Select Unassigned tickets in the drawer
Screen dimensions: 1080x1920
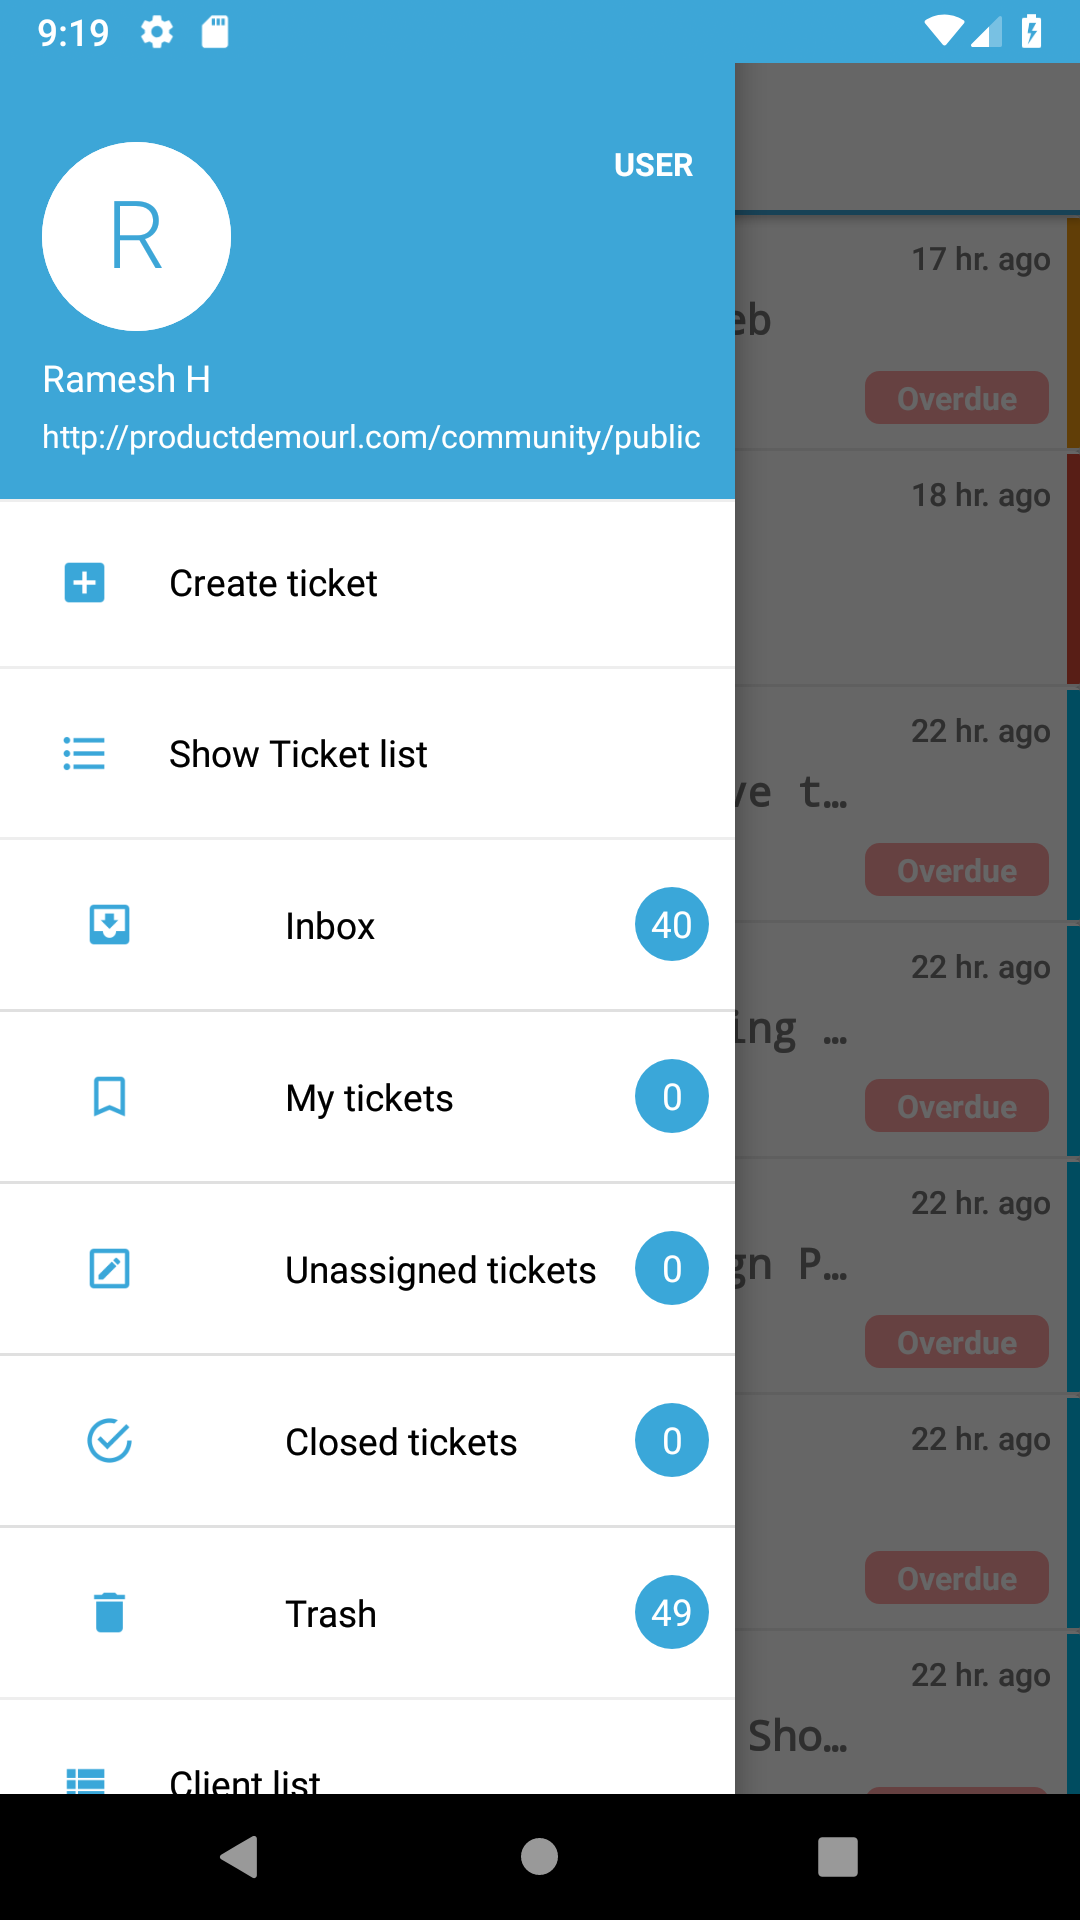coord(440,1270)
